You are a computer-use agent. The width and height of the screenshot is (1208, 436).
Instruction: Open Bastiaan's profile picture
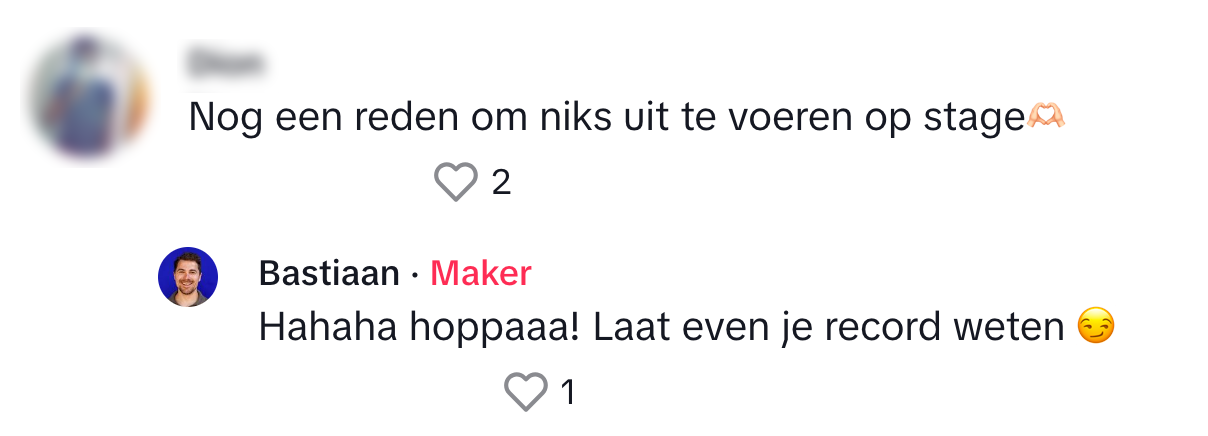click(188, 277)
